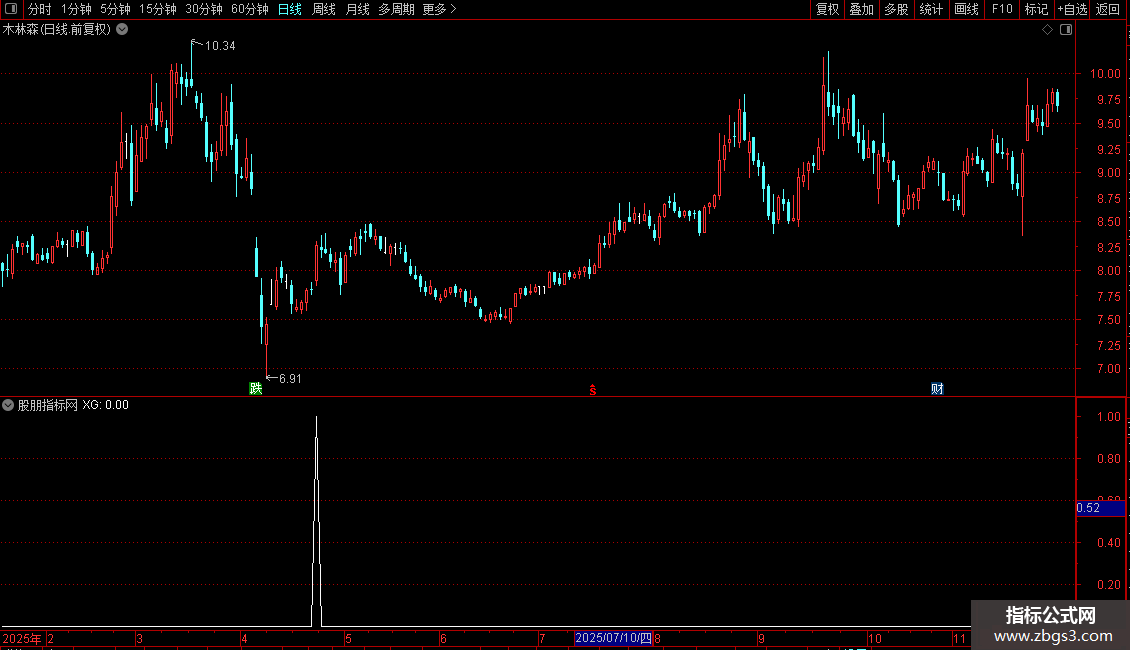
Task: Click month 11 on the time axis
Action: 959,638
